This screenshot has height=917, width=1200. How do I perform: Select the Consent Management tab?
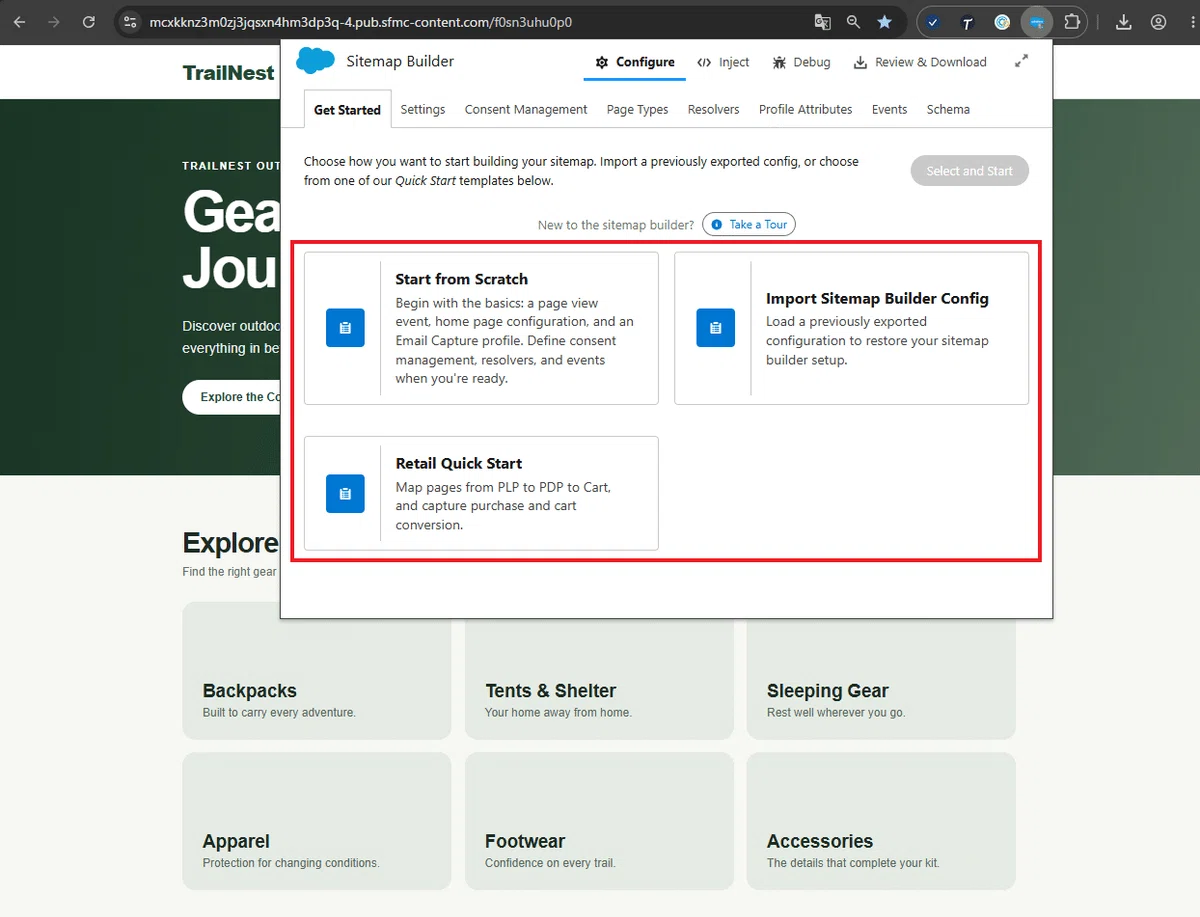click(526, 109)
